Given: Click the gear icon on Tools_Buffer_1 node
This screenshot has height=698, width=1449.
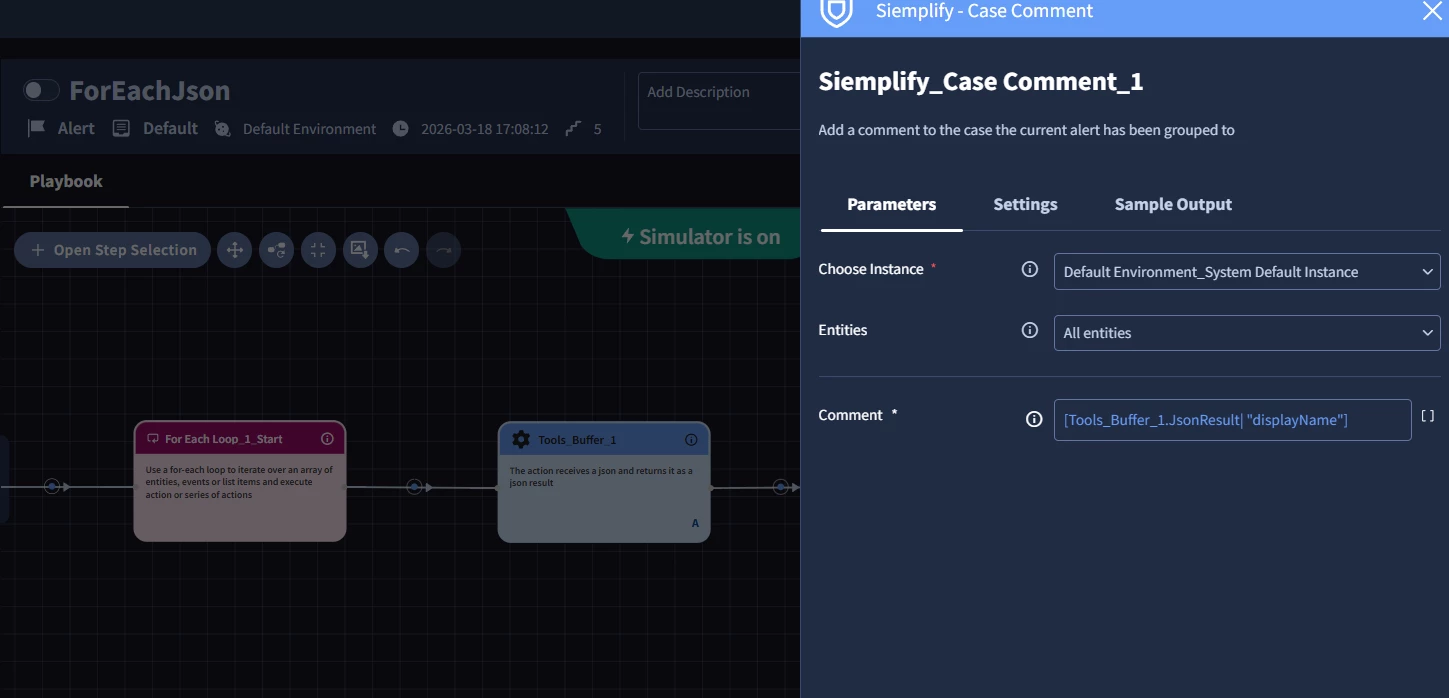Looking at the screenshot, I should [x=521, y=440].
